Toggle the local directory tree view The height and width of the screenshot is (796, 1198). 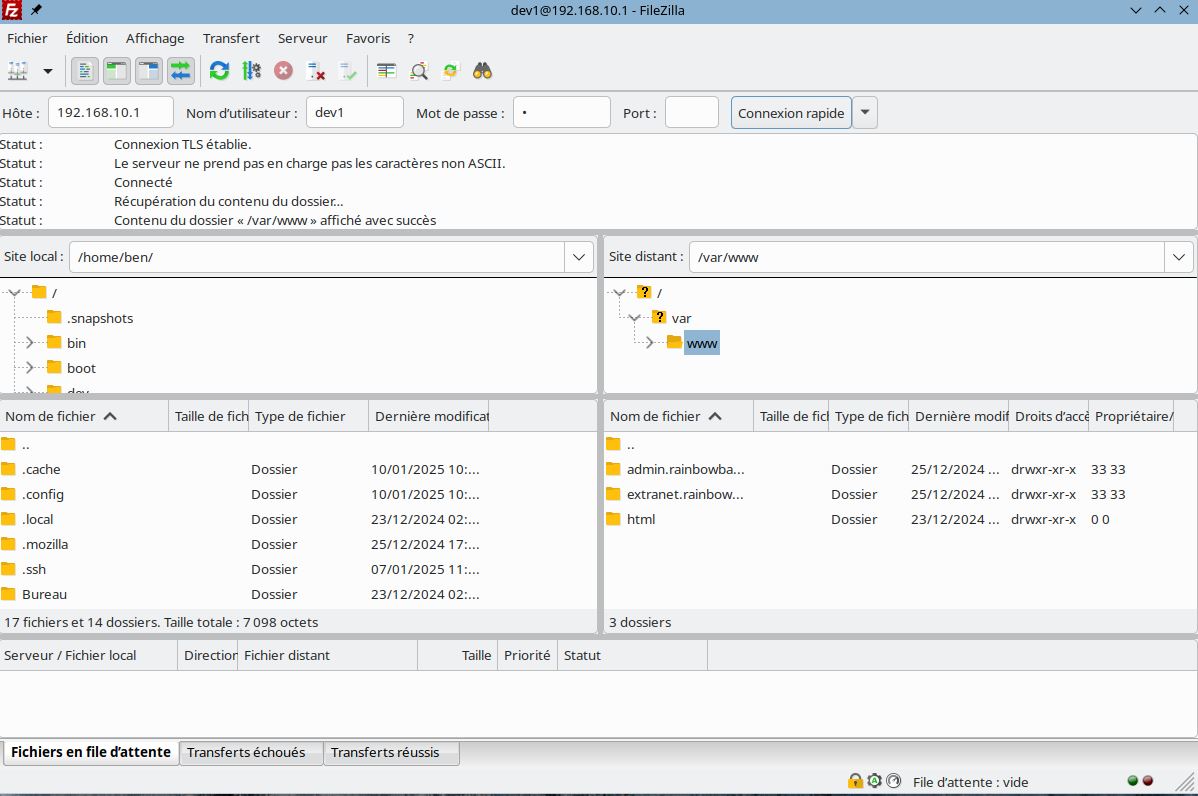[x=117, y=71]
